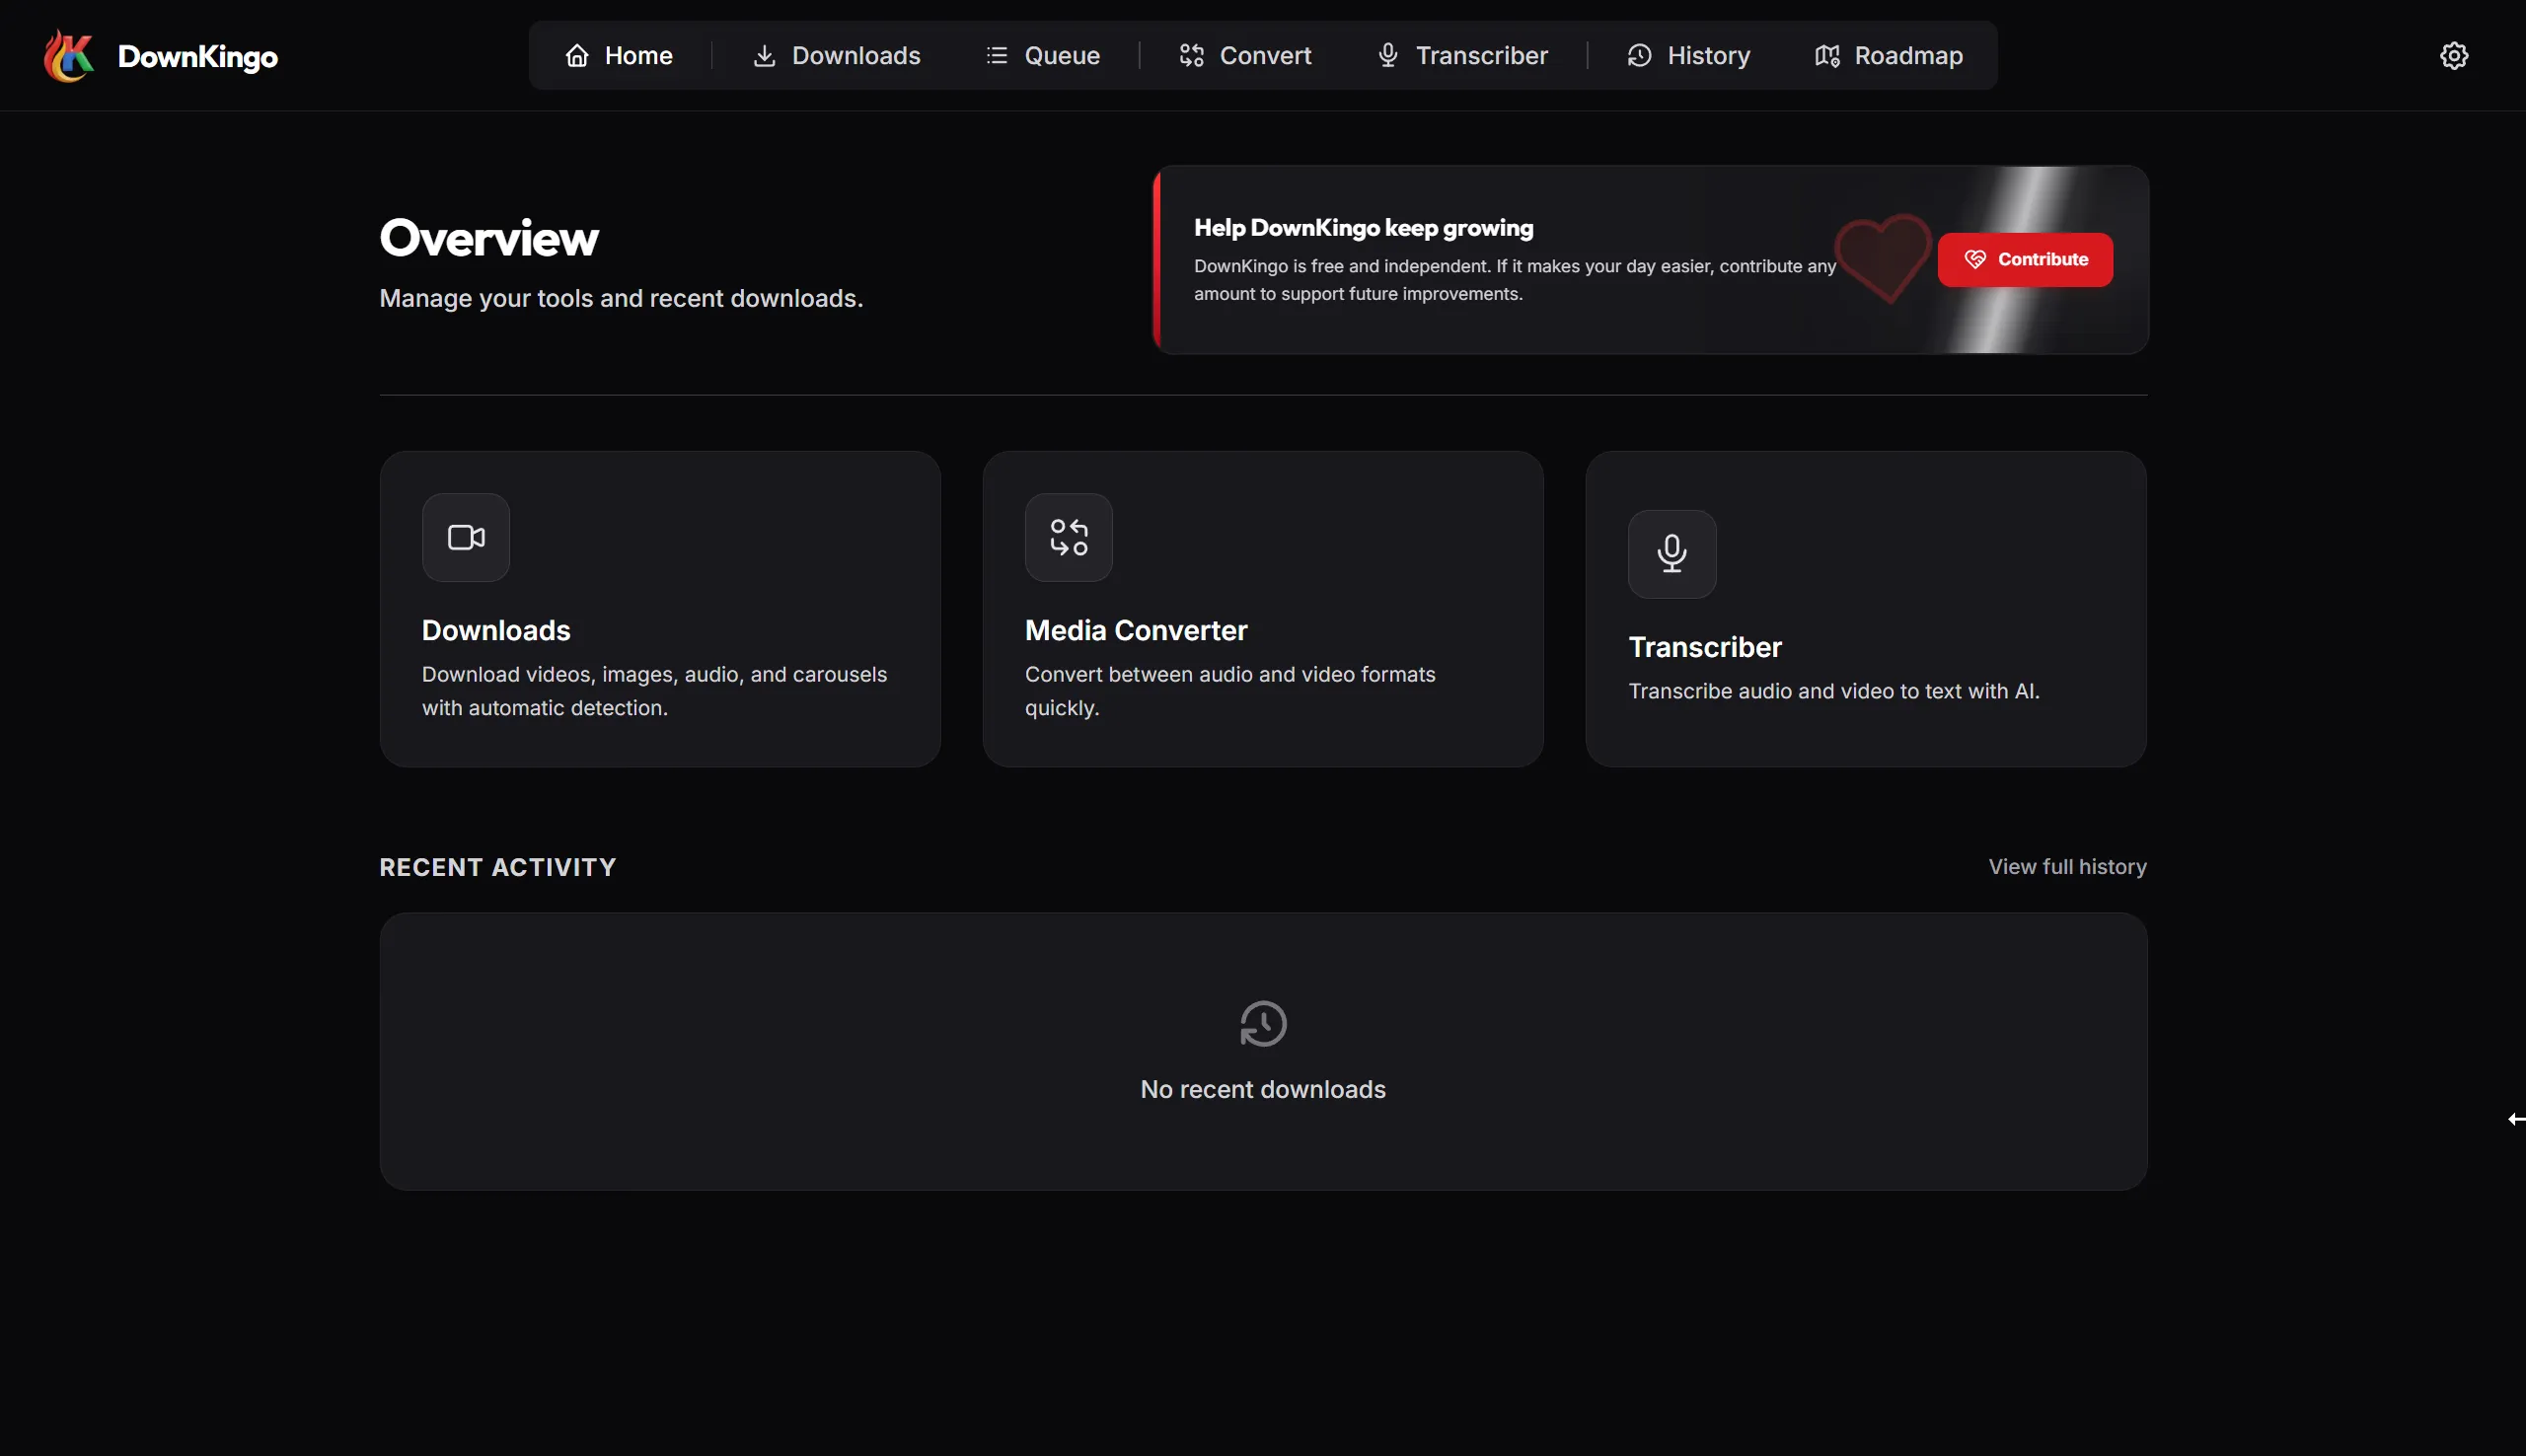Click the DownKingo flame logo

point(68,55)
